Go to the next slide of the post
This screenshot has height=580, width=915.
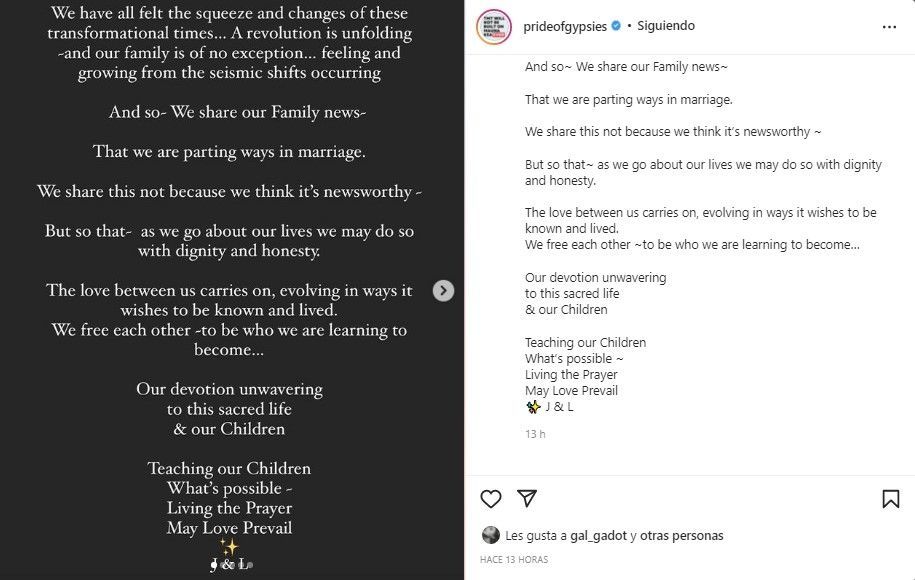[x=443, y=290]
